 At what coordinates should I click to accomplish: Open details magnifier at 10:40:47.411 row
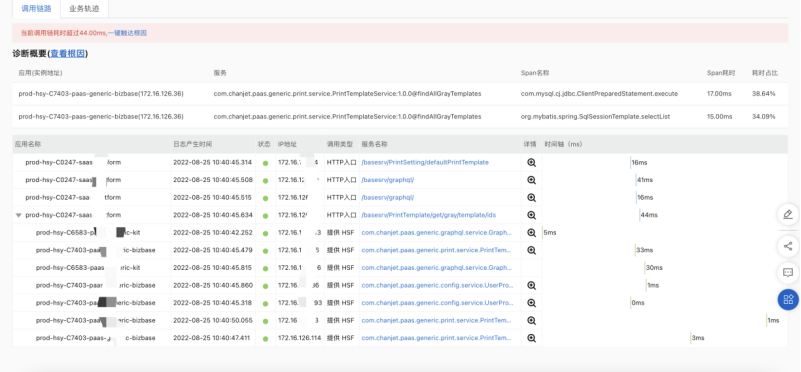[531, 338]
